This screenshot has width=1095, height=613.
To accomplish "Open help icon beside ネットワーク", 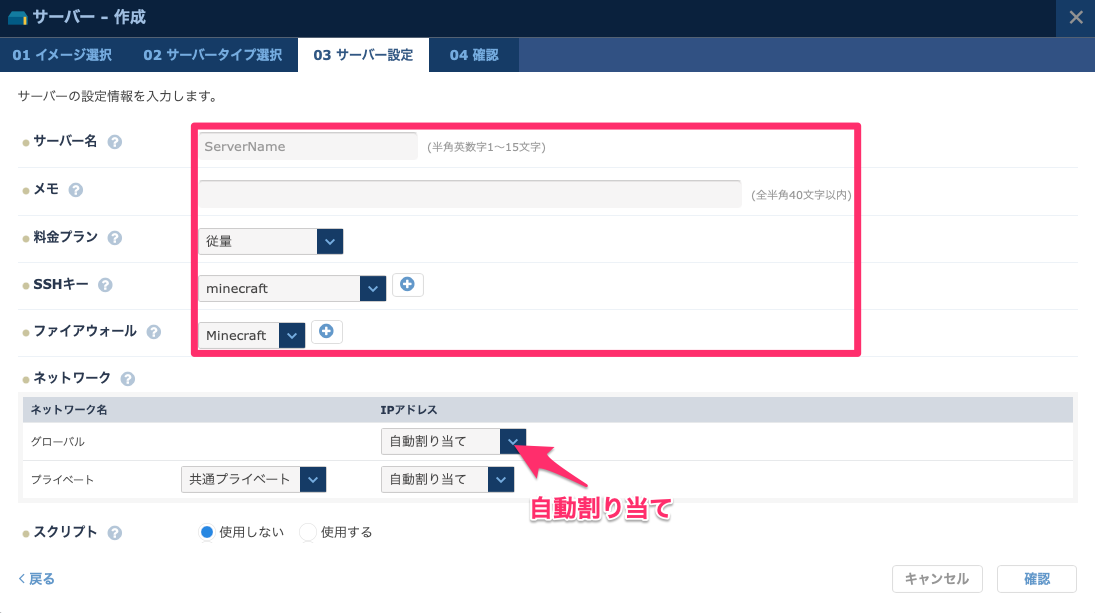I will click(x=128, y=379).
